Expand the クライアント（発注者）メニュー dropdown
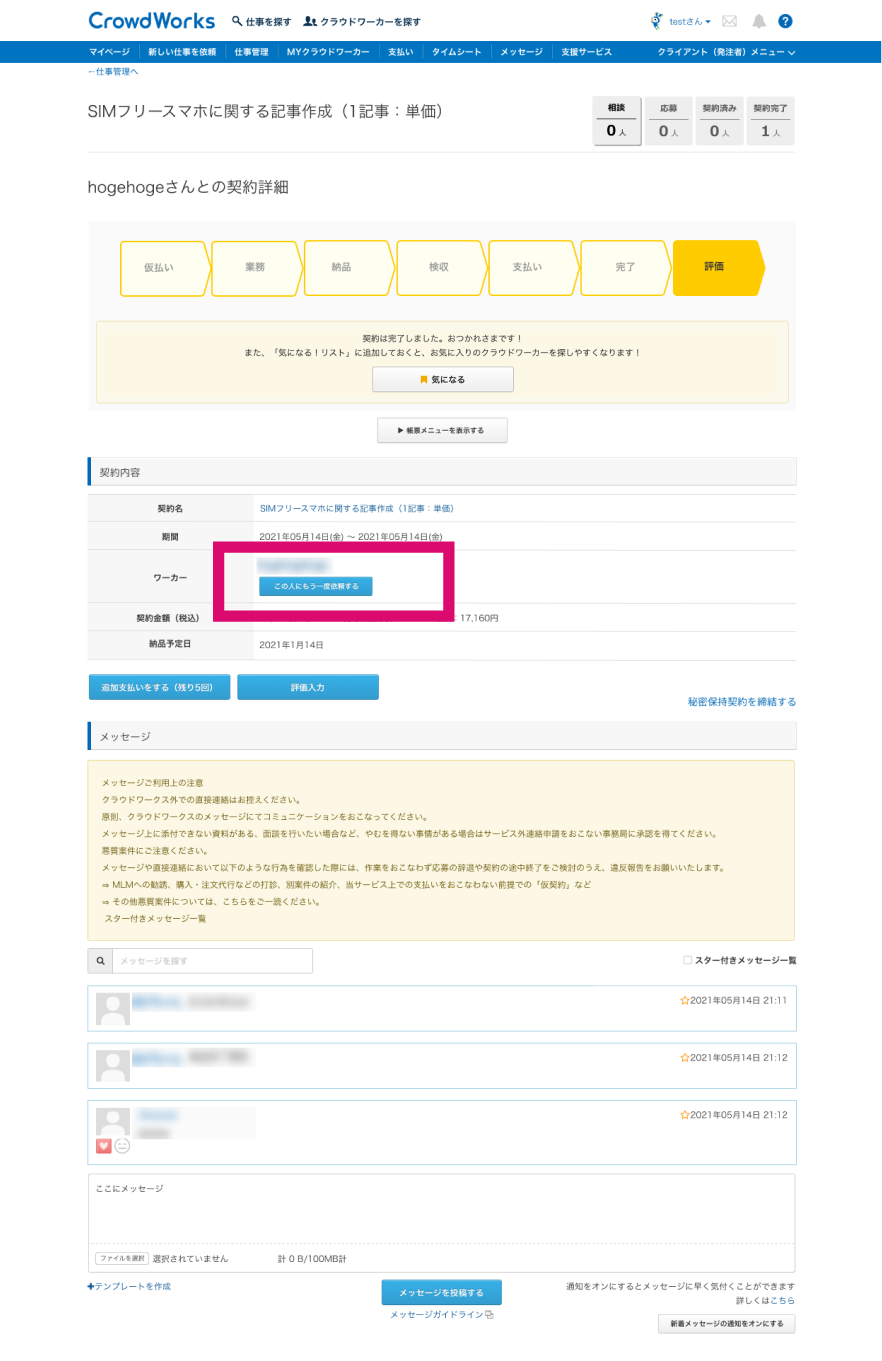 click(x=726, y=52)
